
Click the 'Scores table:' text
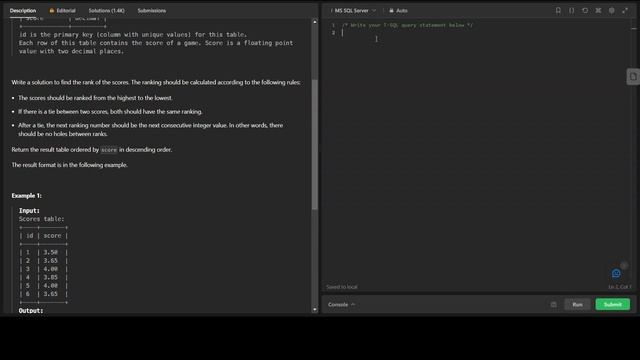[x=42, y=219]
